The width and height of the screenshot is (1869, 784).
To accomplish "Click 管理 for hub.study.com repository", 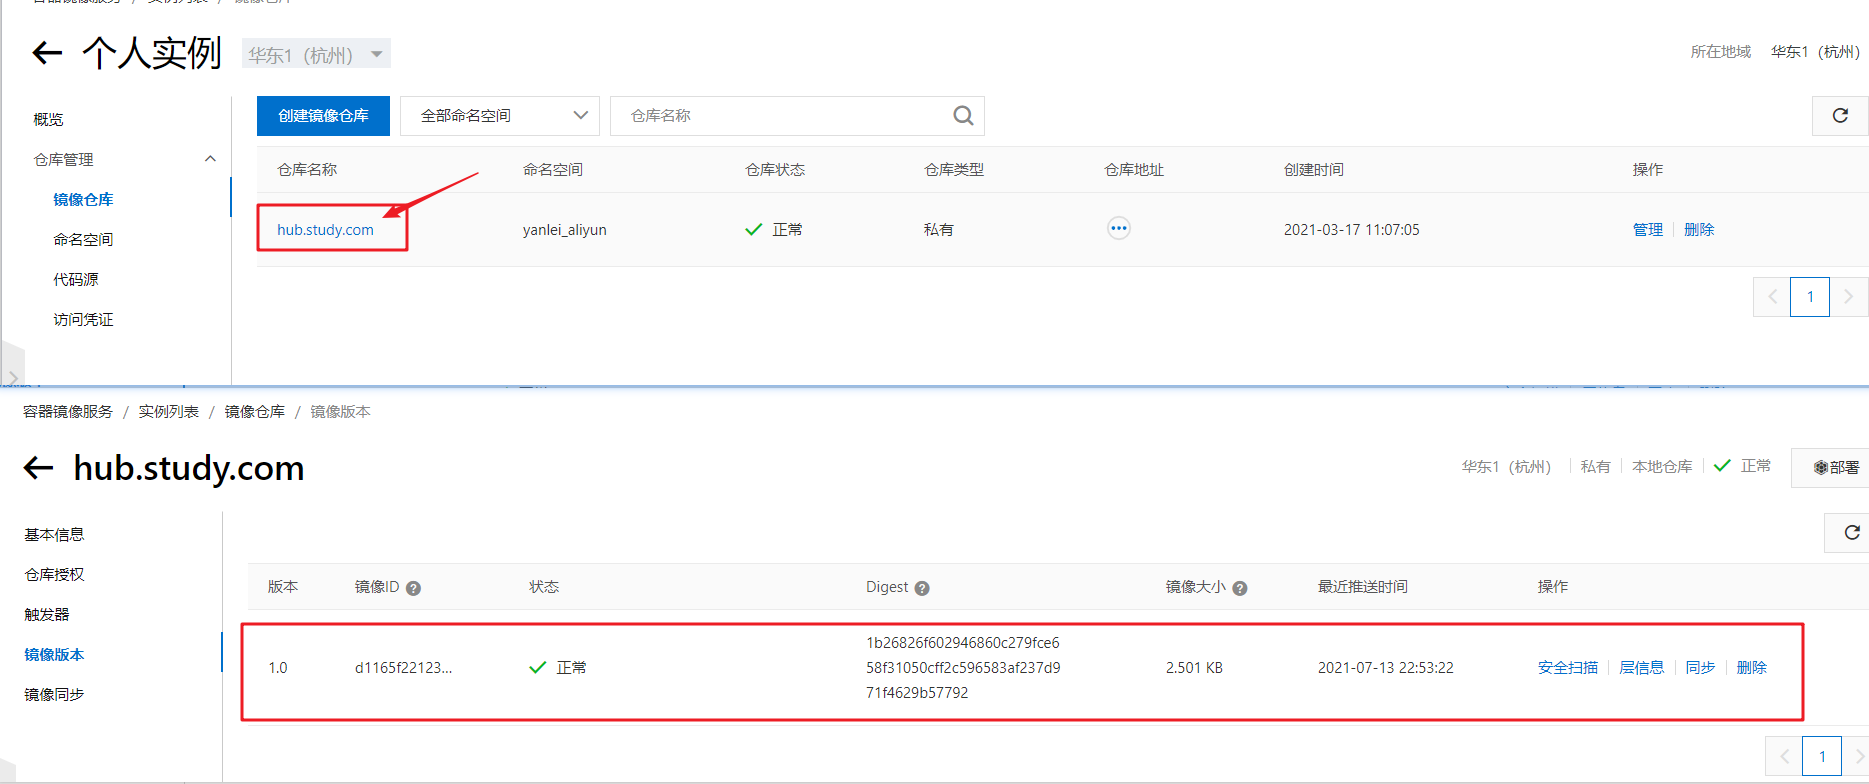I will click(x=1647, y=229).
